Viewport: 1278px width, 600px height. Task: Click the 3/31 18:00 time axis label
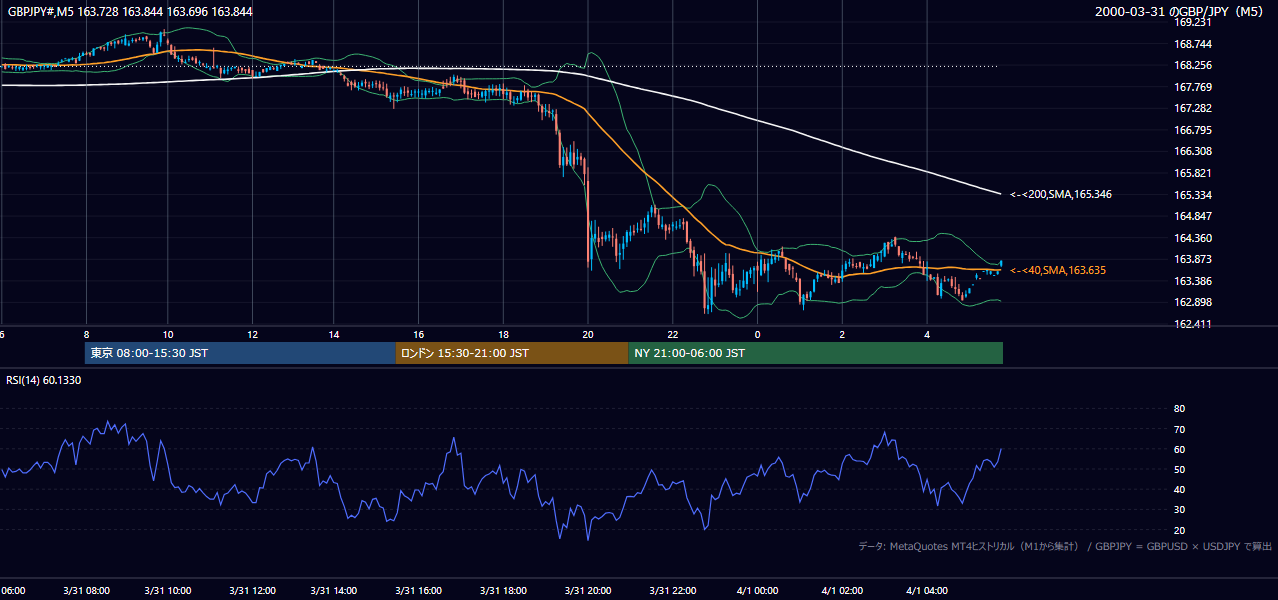(503, 591)
